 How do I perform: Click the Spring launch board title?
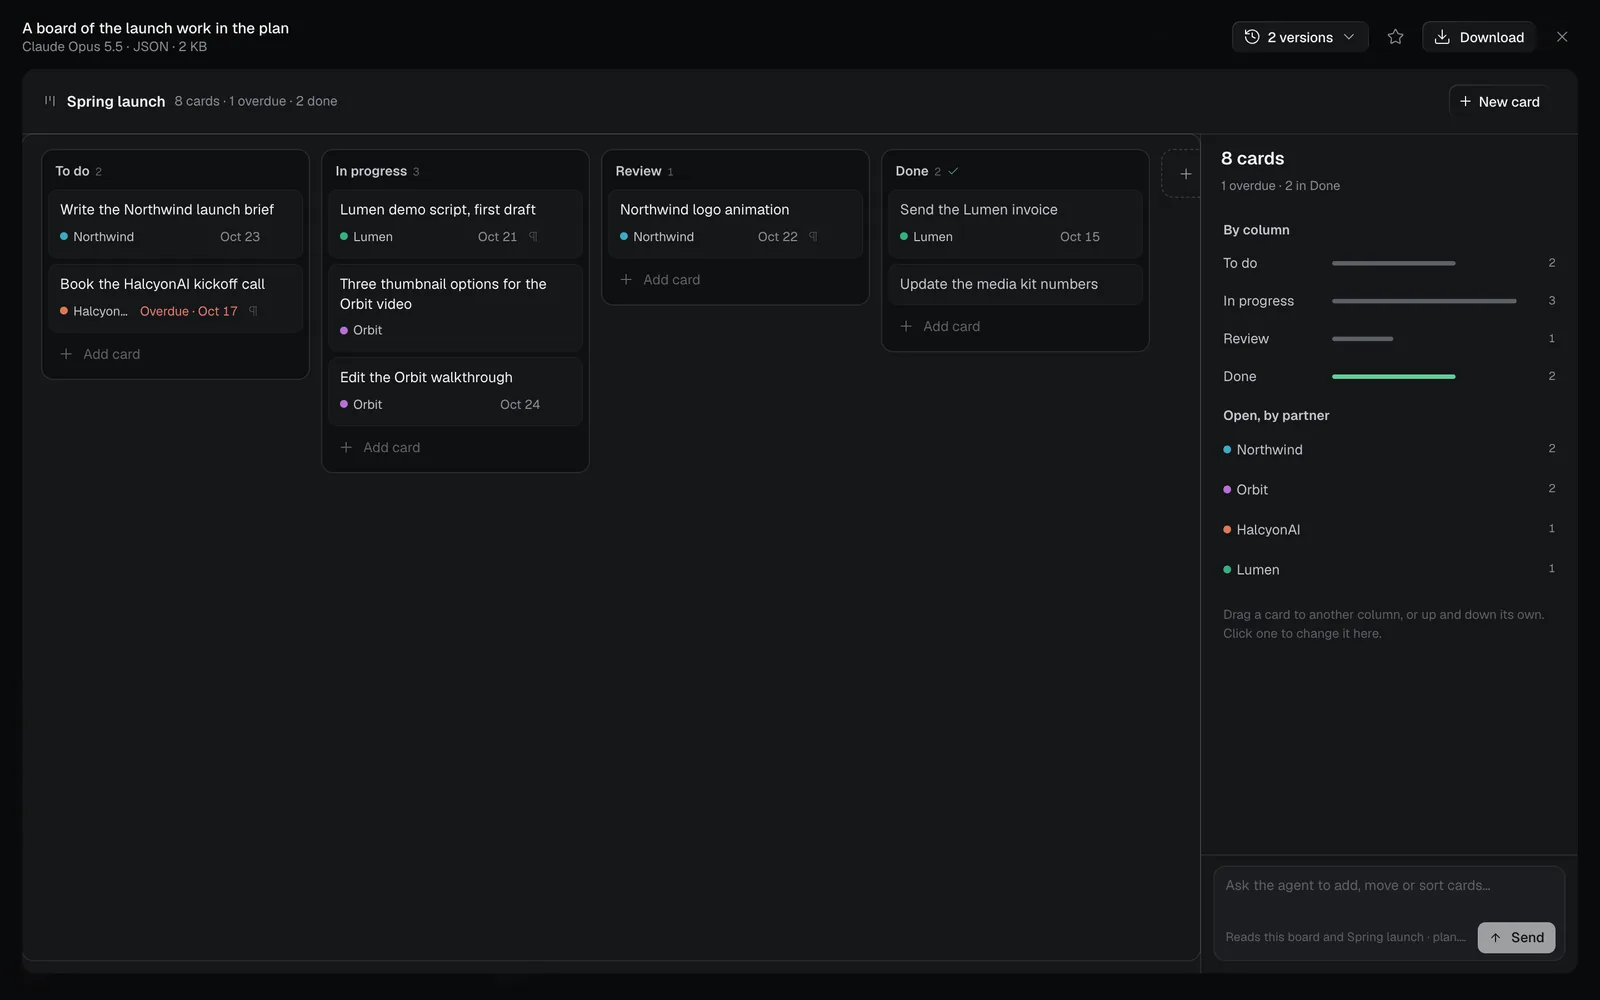(x=116, y=101)
